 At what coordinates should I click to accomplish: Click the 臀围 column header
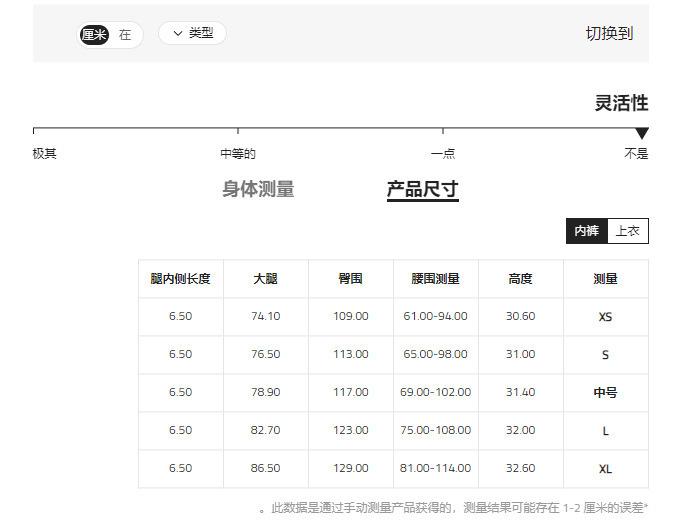(350, 279)
